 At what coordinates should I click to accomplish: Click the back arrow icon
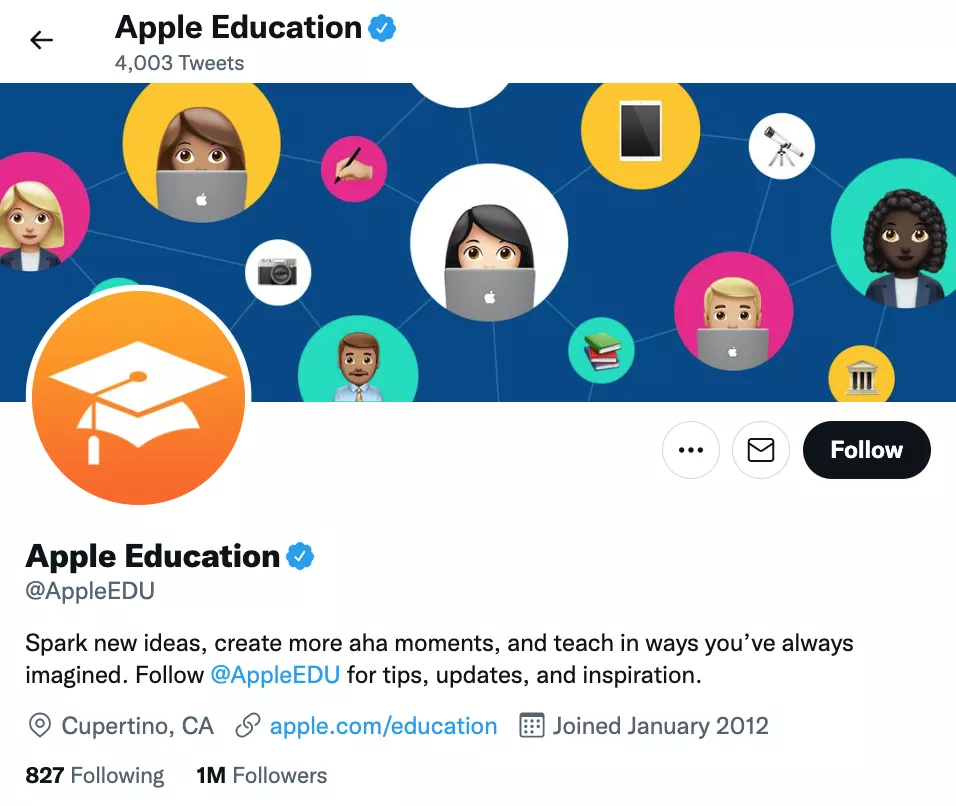point(41,40)
